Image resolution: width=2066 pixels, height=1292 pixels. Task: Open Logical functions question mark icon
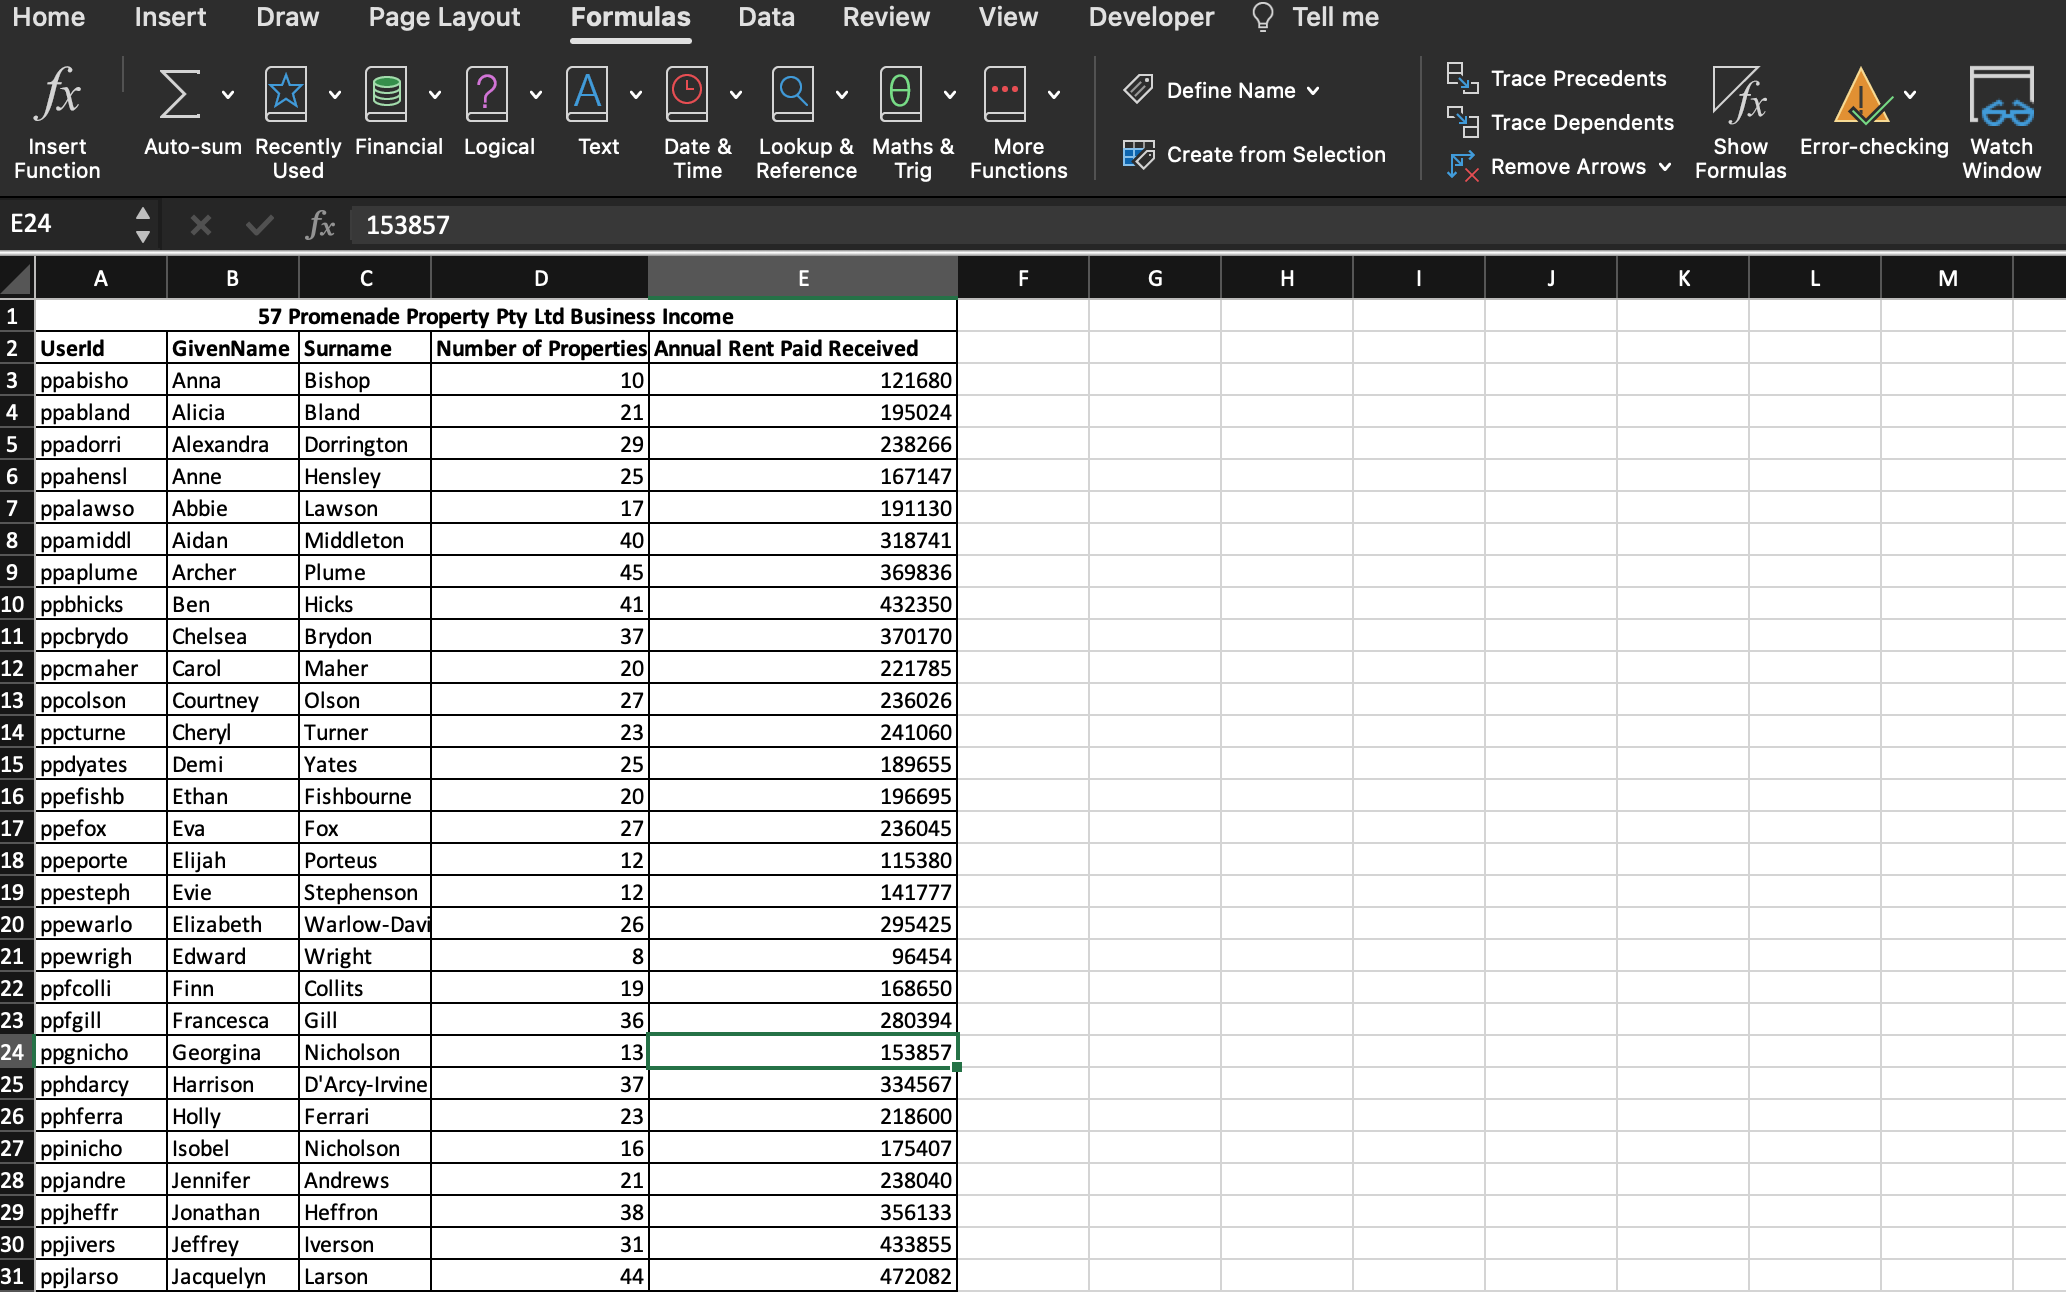click(x=487, y=94)
